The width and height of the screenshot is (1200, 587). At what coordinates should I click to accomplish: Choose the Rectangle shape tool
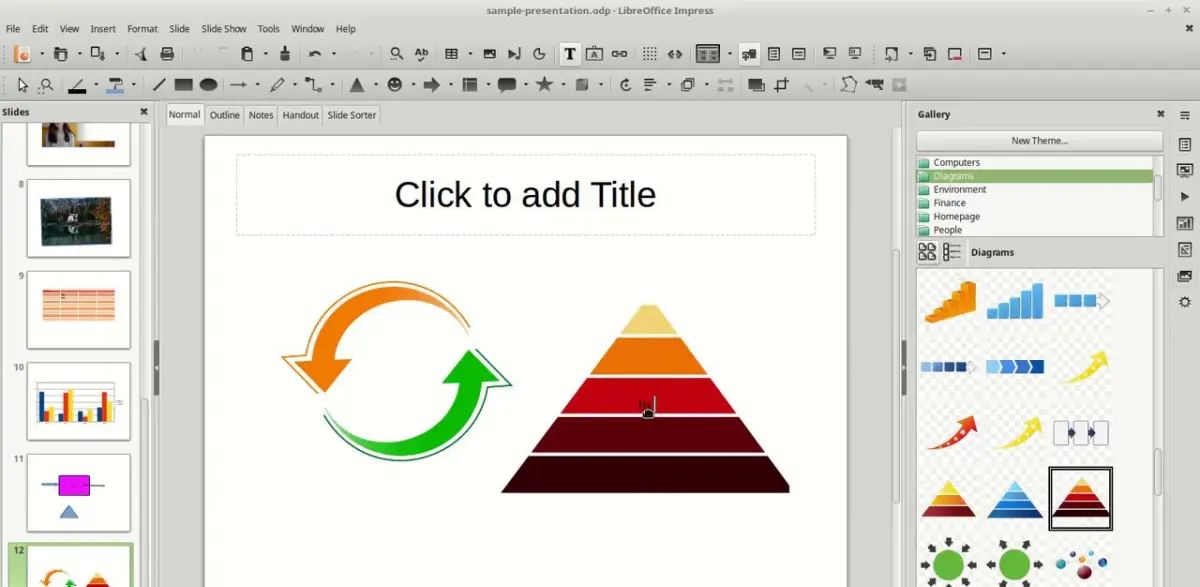pyautogui.click(x=184, y=85)
